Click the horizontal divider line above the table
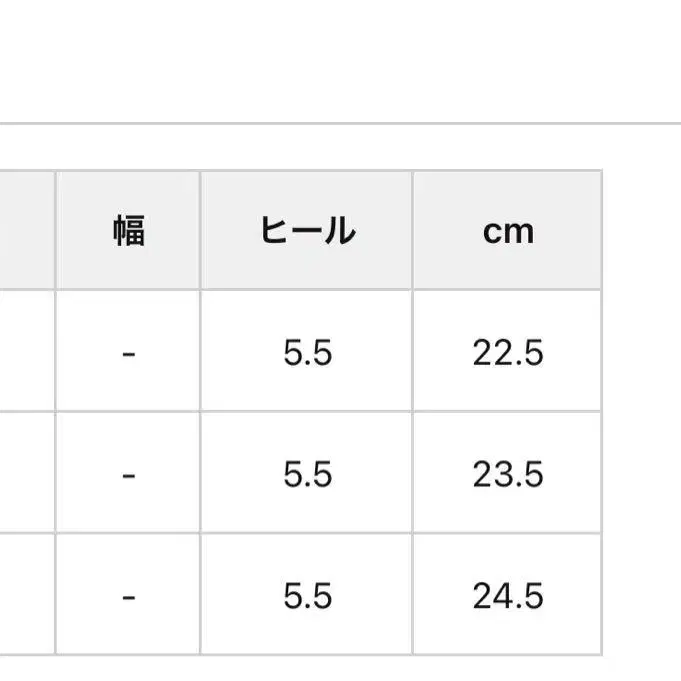Image resolution: width=681 pixels, height=681 pixels. [340, 124]
